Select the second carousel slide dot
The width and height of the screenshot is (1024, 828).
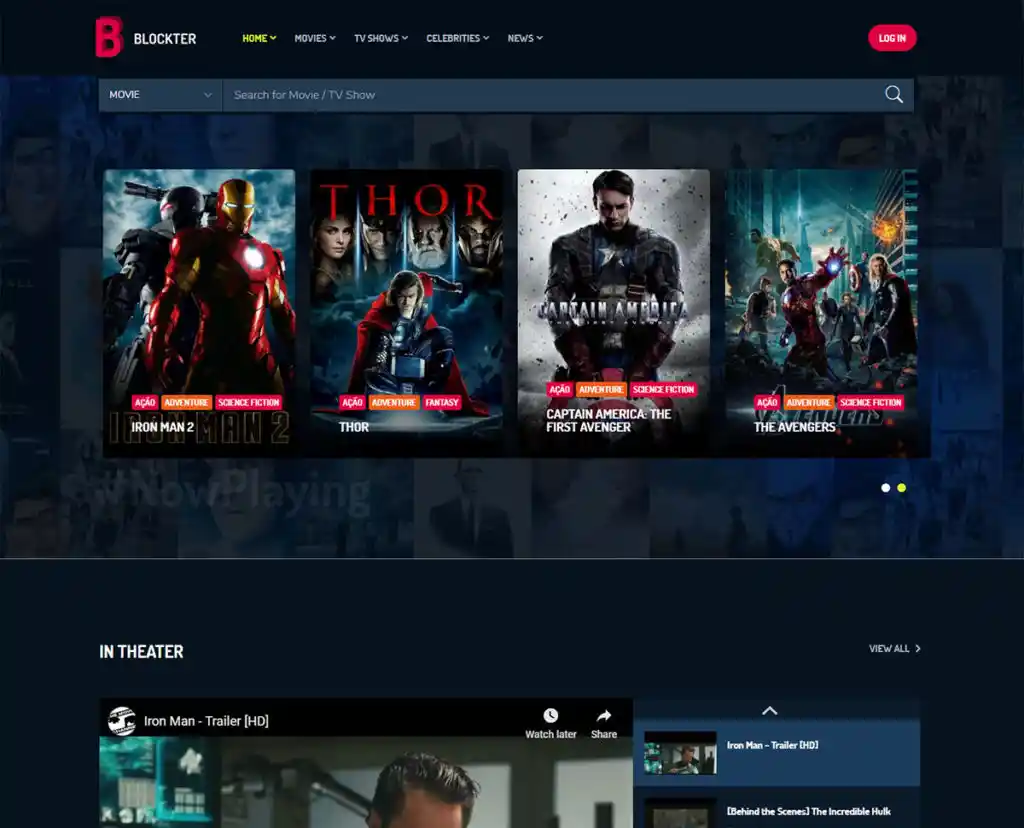click(901, 488)
